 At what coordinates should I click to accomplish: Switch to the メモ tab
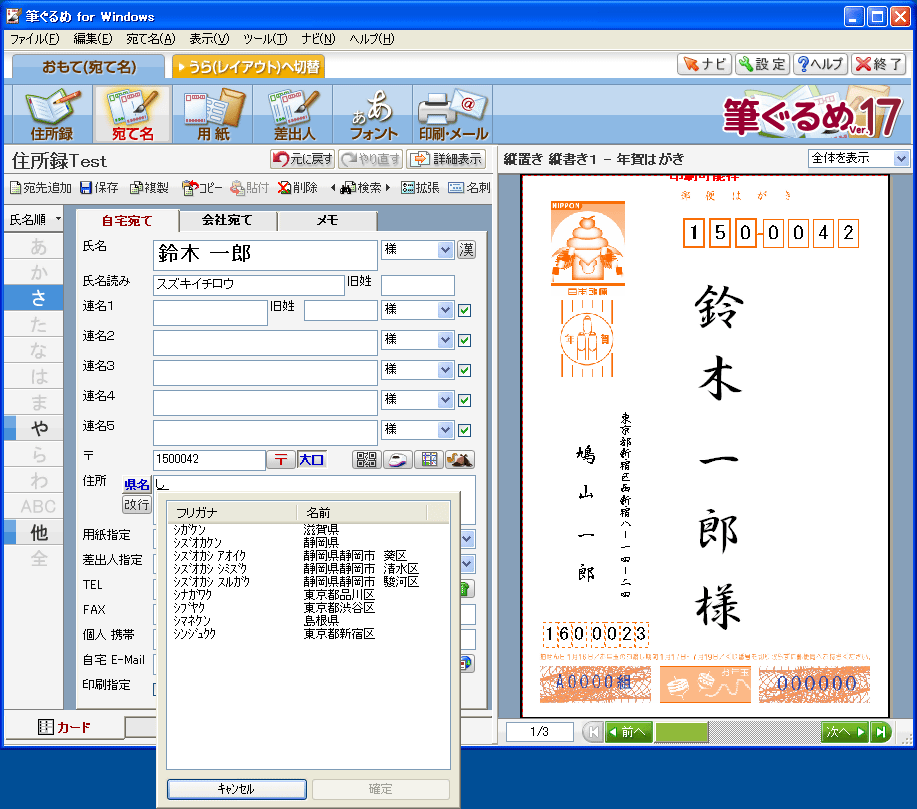coord(328,221)
